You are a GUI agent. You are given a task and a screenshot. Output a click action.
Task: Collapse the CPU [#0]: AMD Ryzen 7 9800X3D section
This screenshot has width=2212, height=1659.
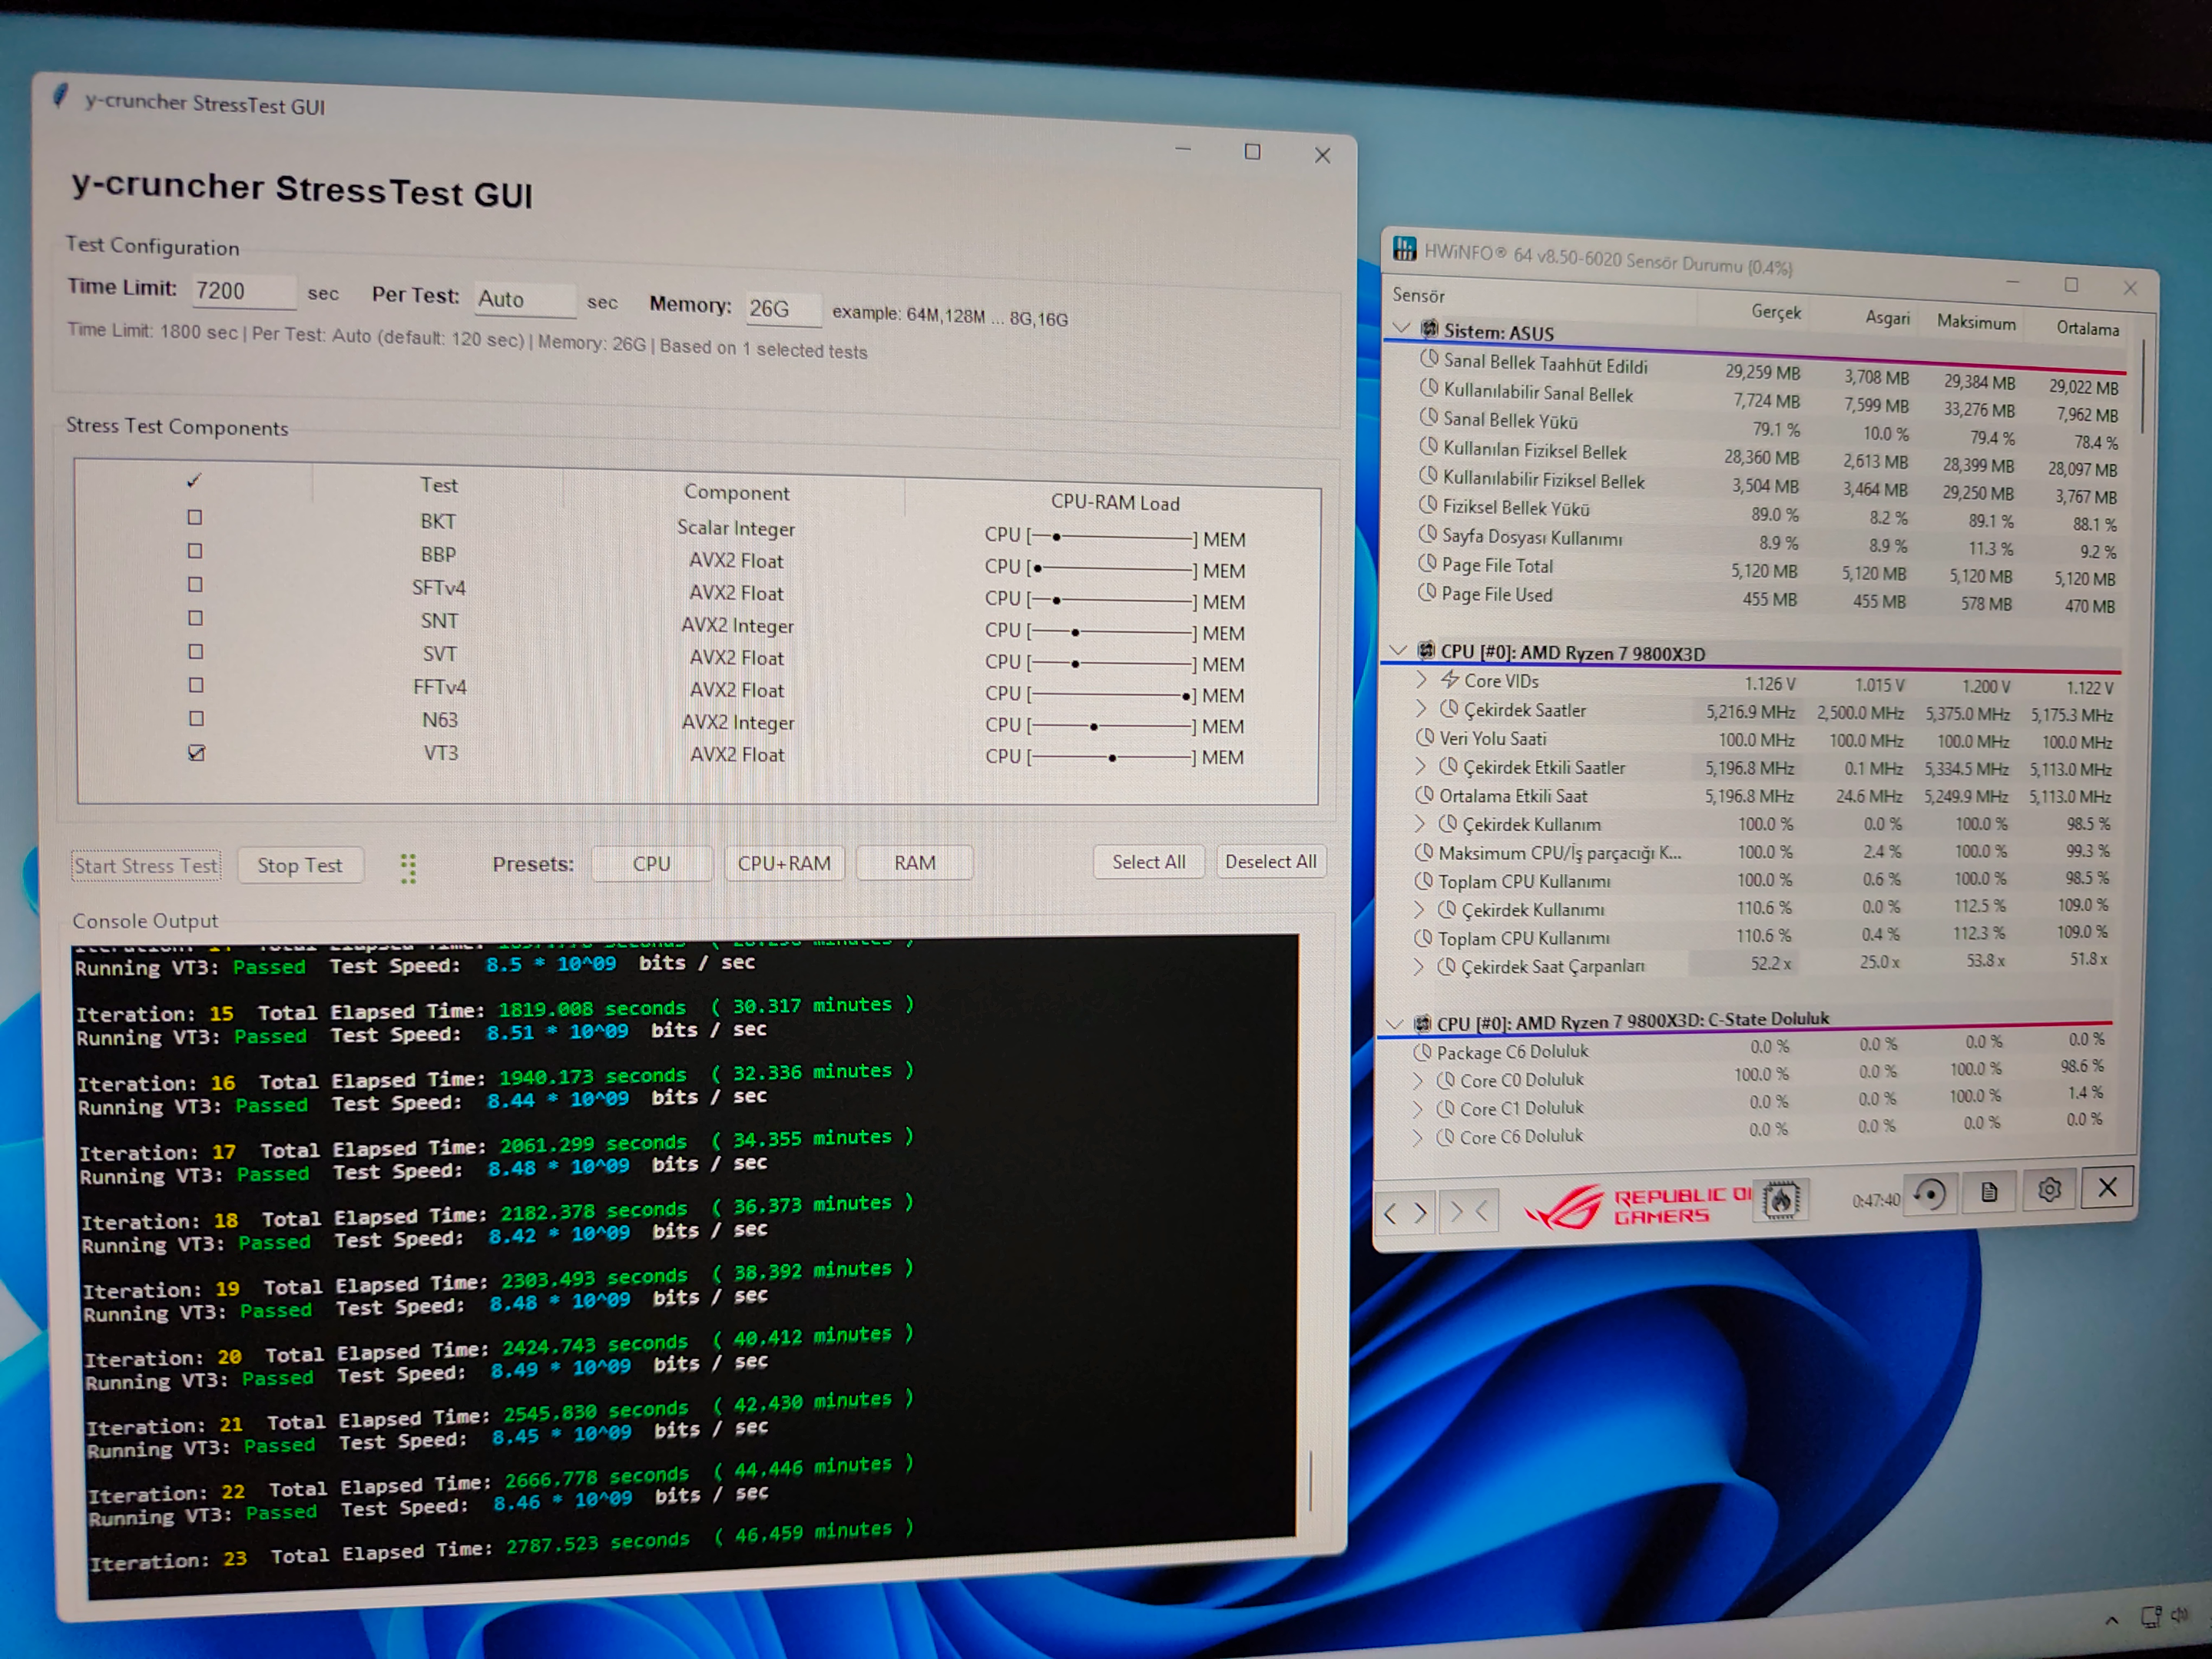click(x=1399, y=650)
